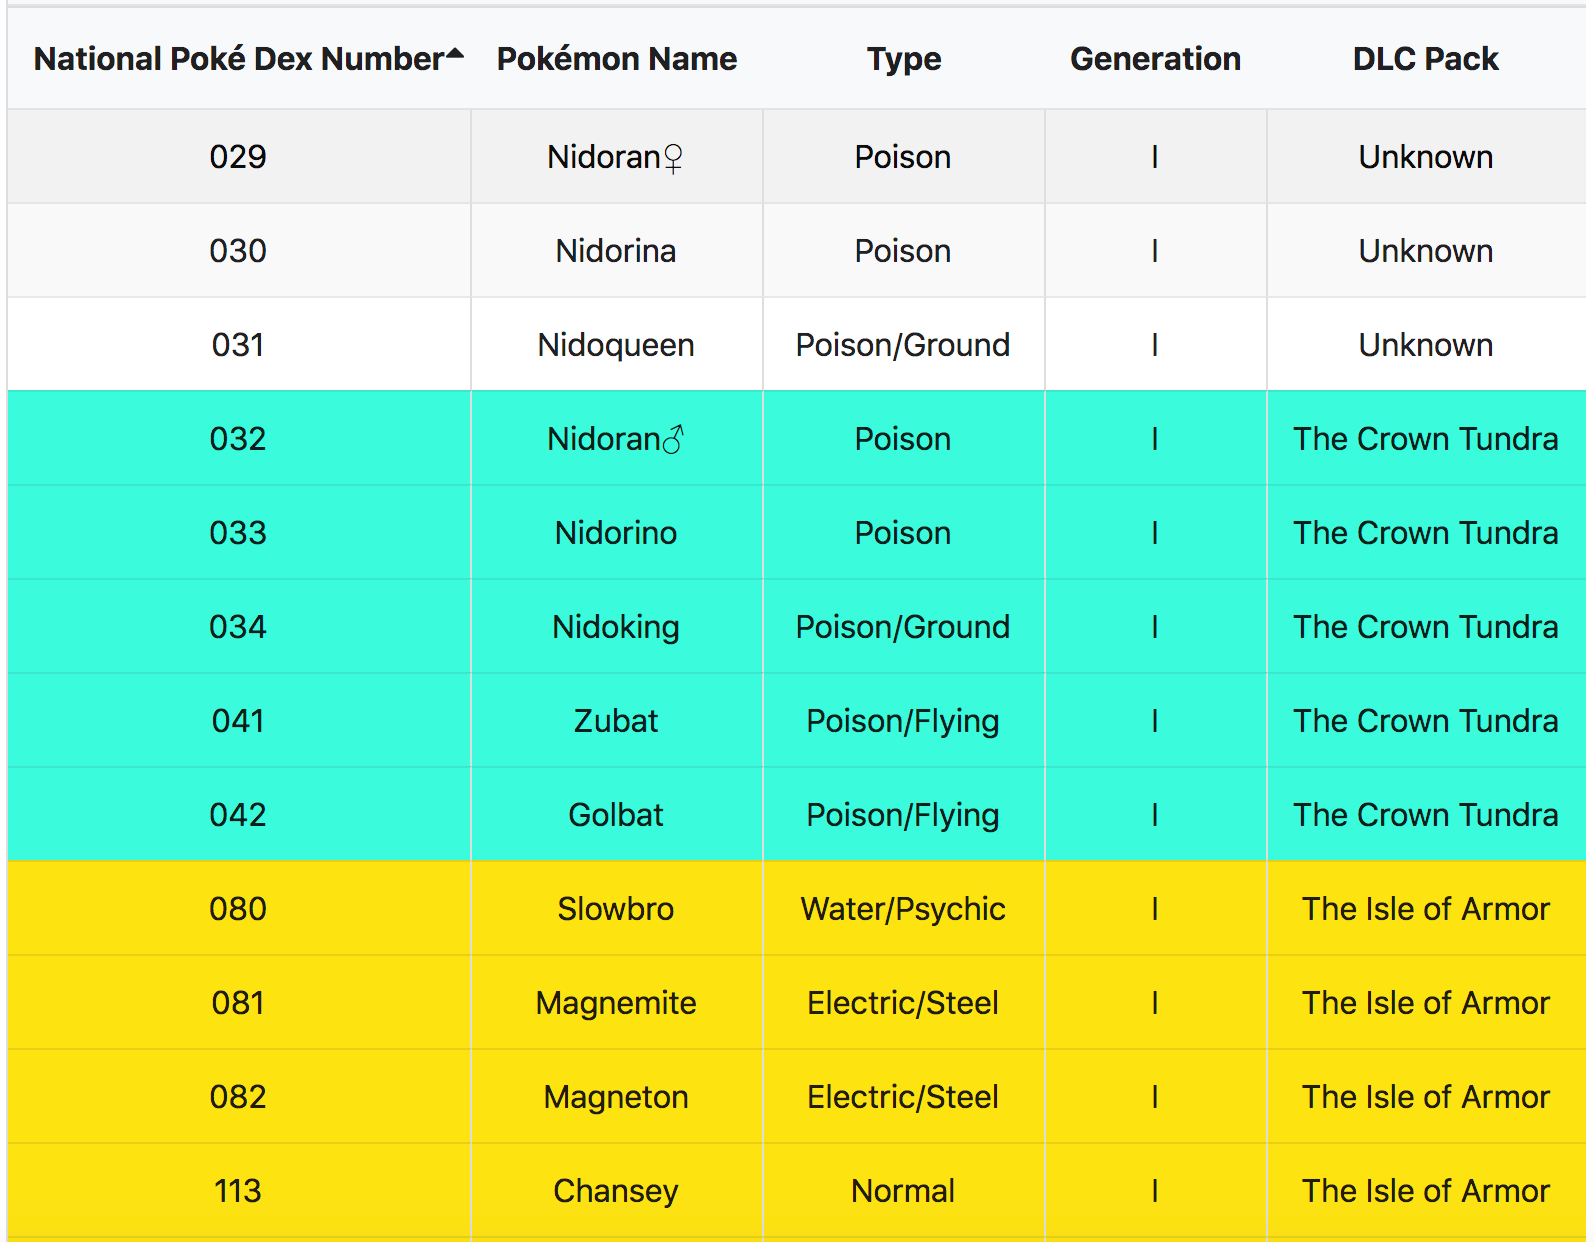Sort by the National Poké Dex Number header
The image size is (1594, 1242).
coord(239,59)
